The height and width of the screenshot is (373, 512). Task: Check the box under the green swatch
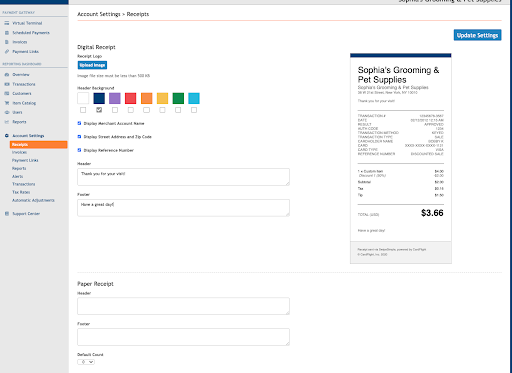(x=178, y=110)
